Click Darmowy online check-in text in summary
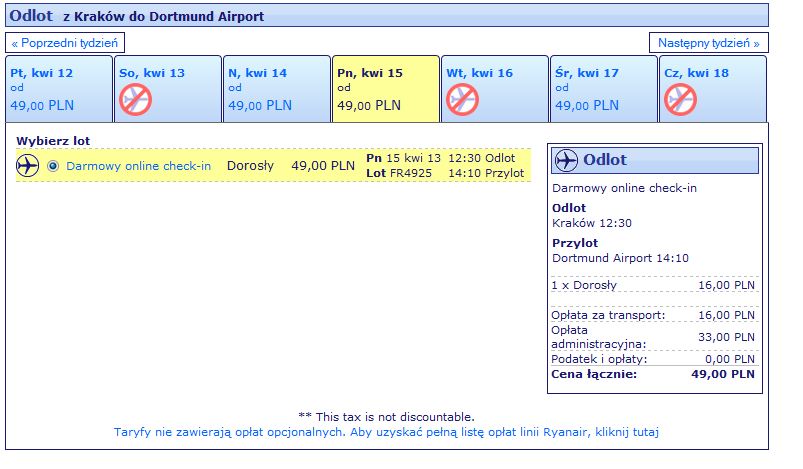The height and width of the screenshot is (469, 803). (x=624, y=188)
